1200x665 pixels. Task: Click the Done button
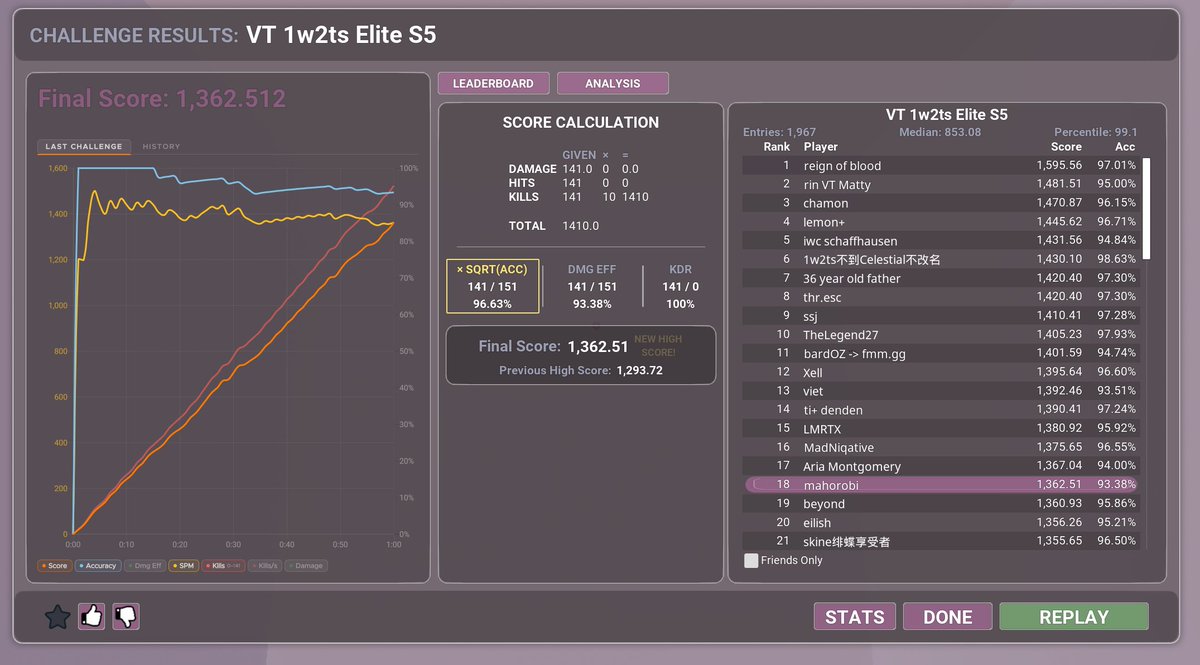[948, 616]
